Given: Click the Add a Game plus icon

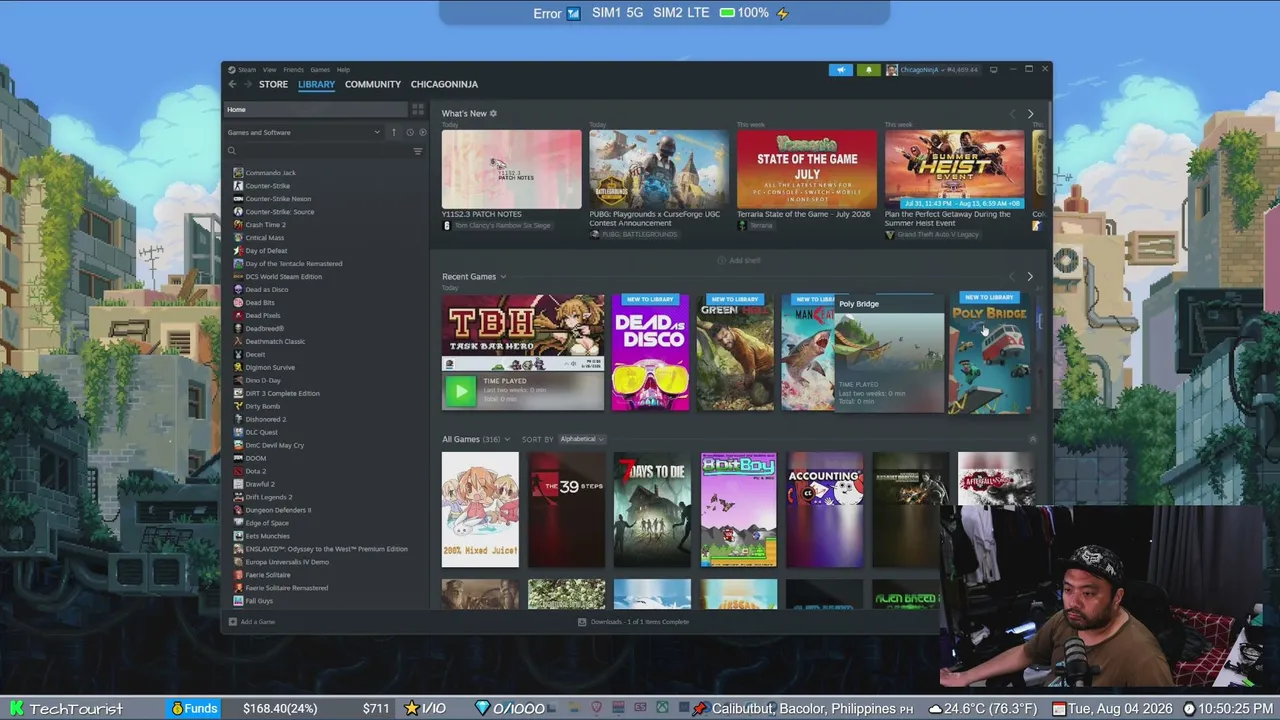Looking at the screenshot, I should click(233, 622).
